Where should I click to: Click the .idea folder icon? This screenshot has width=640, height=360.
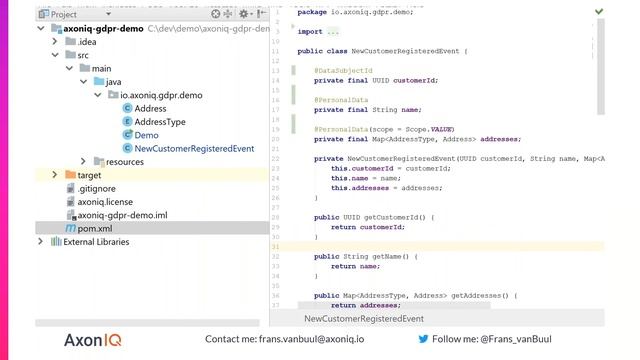point(71,41)
